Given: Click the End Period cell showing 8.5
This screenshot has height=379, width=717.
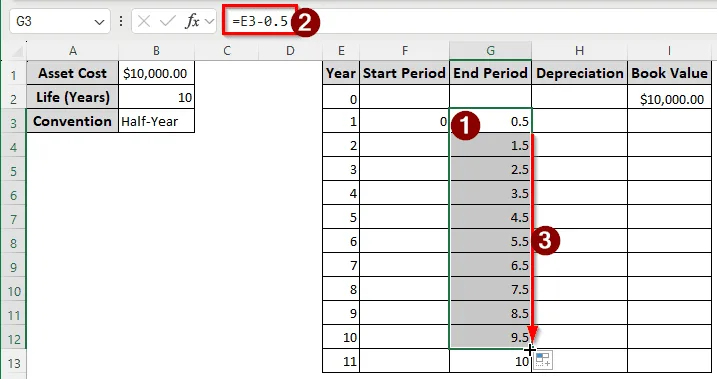Looking at the screenshot, I should pos(491,313).
